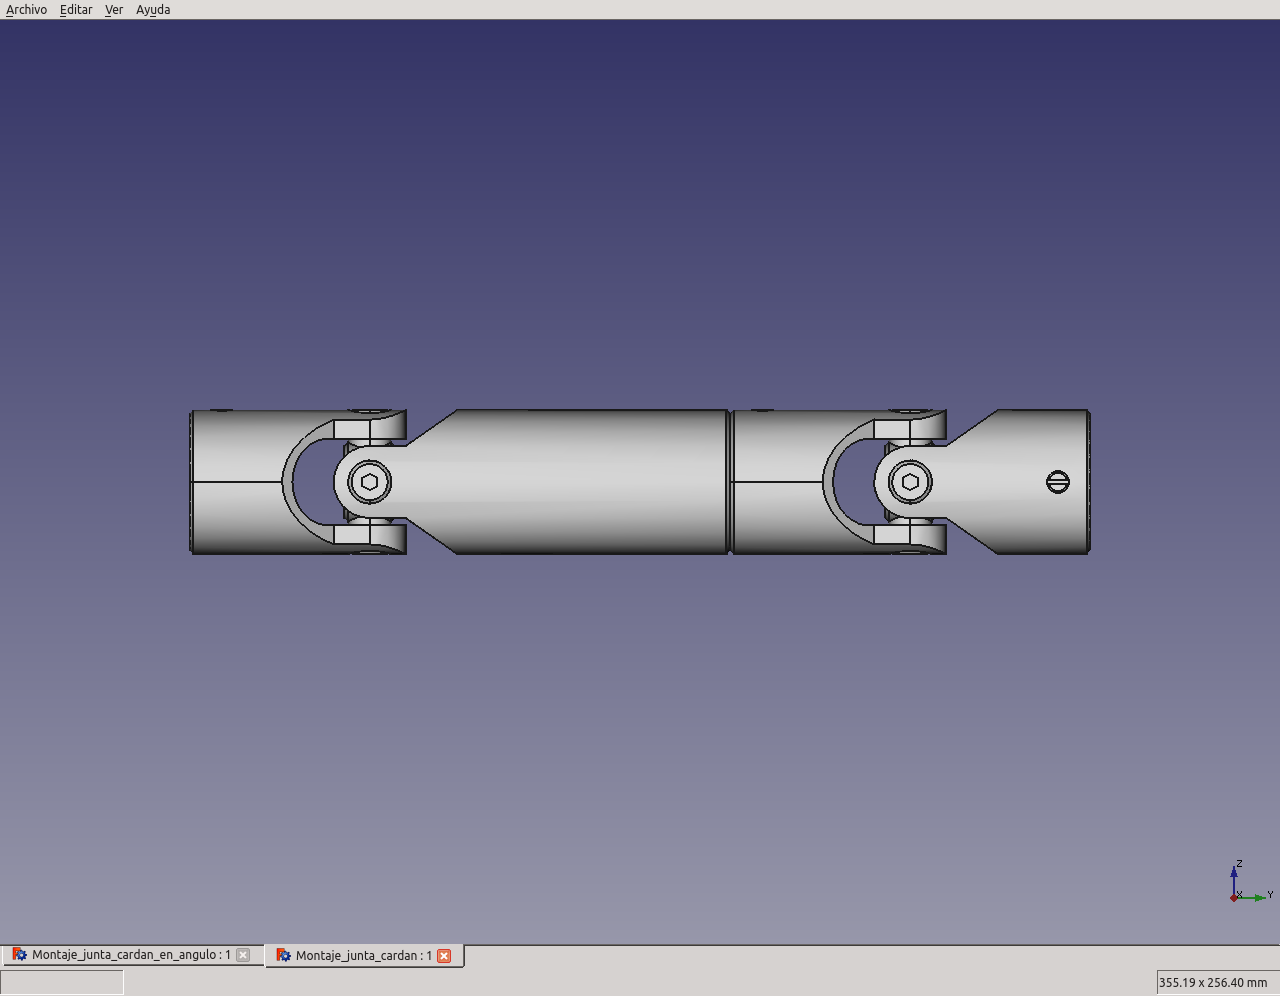The width and height of the screenshot is (1280, 996).
Task: Open the Ver menu
Action: pyautogui.click(x=114, y=10)
